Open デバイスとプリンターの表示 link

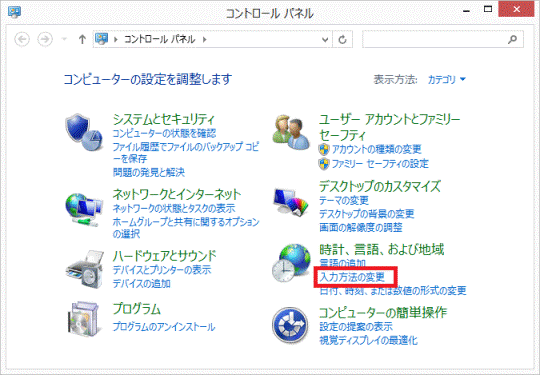(162, 270)
